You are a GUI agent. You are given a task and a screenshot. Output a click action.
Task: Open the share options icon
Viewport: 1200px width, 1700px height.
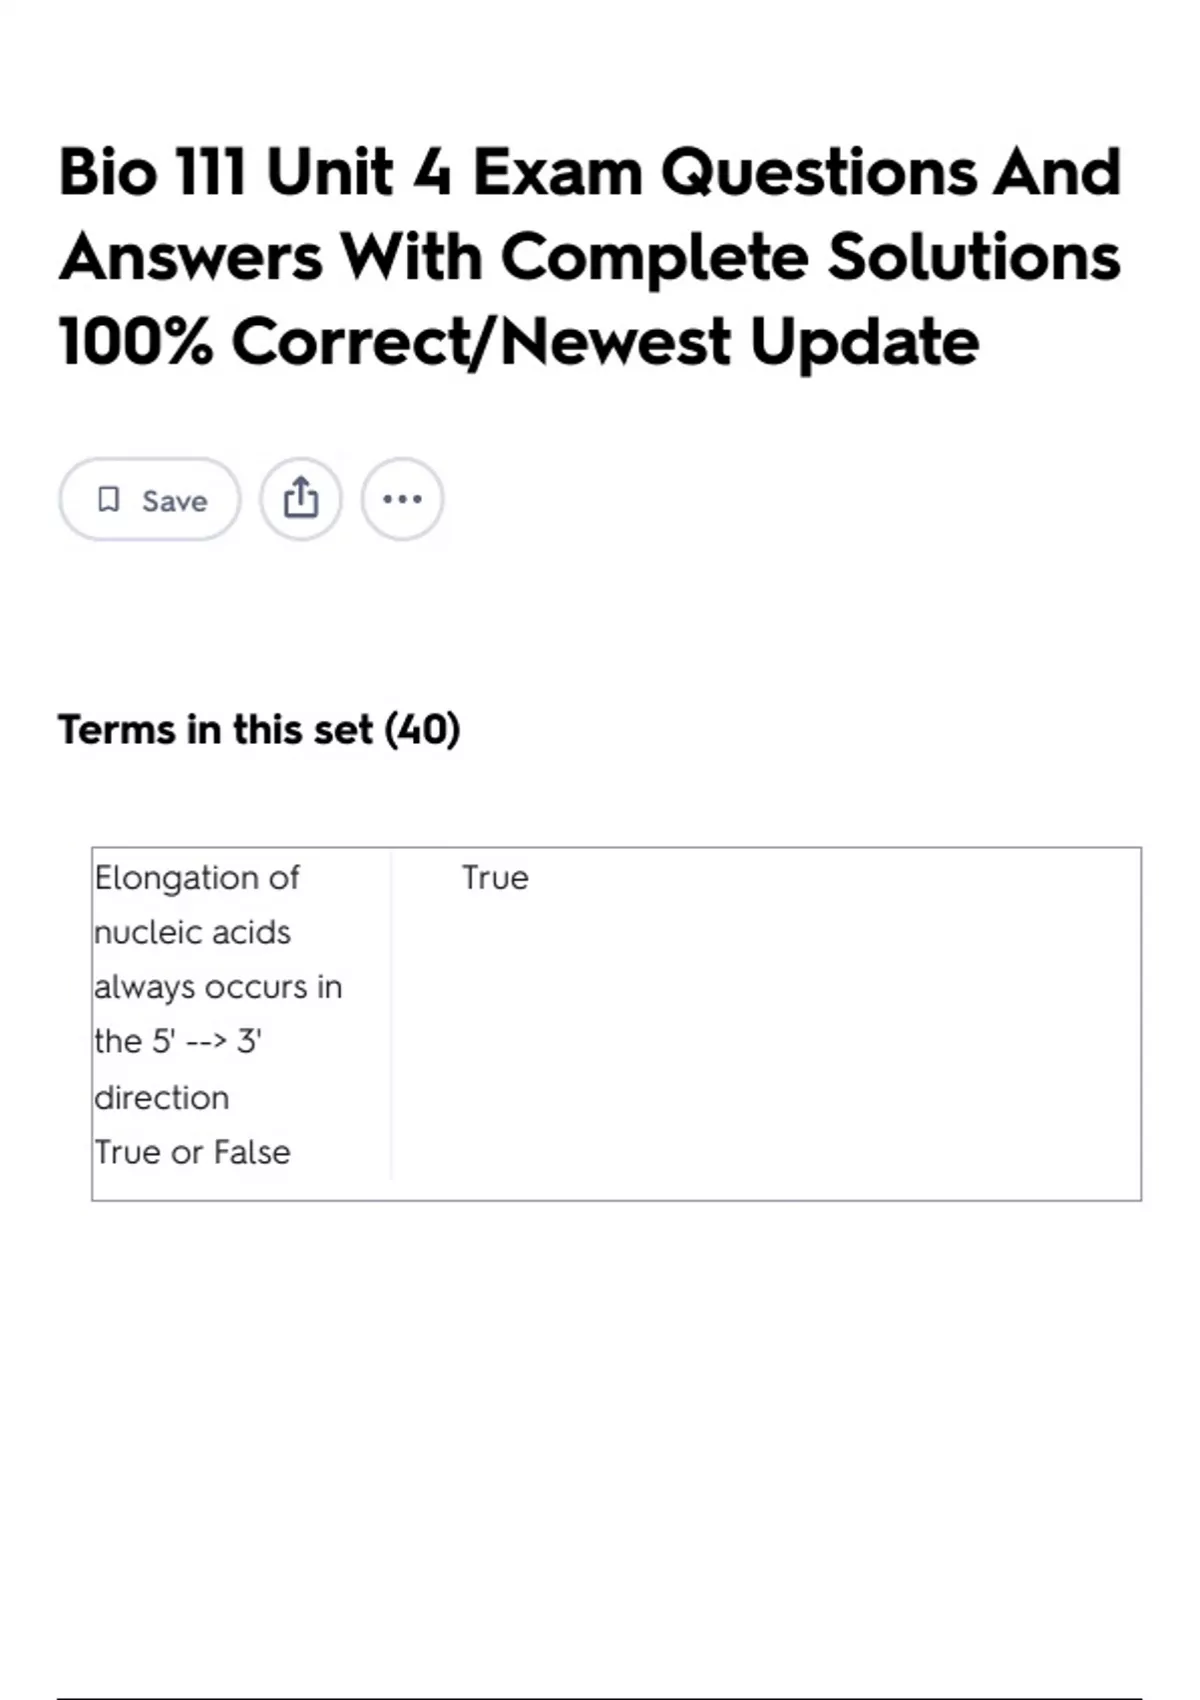coord(301,499)
